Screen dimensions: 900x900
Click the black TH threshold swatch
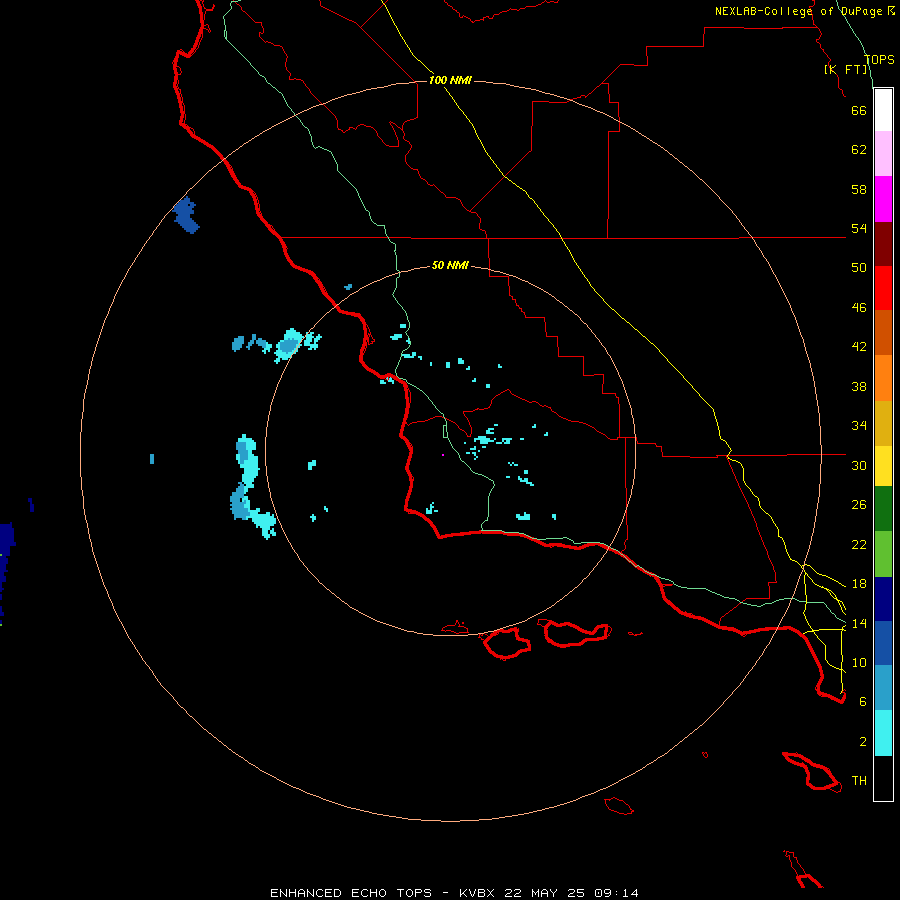(x=883, y=778)
